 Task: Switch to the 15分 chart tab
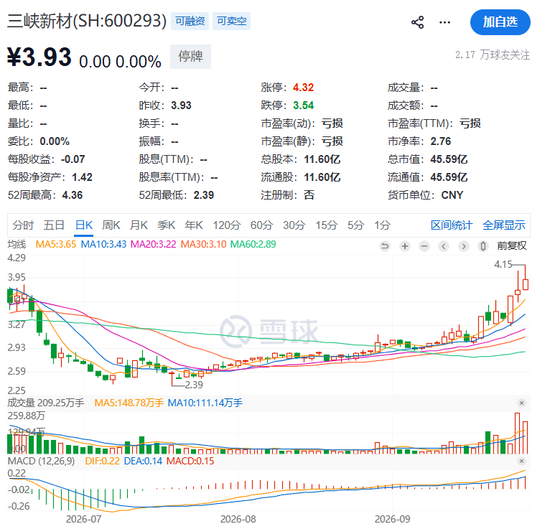[326, 225]
